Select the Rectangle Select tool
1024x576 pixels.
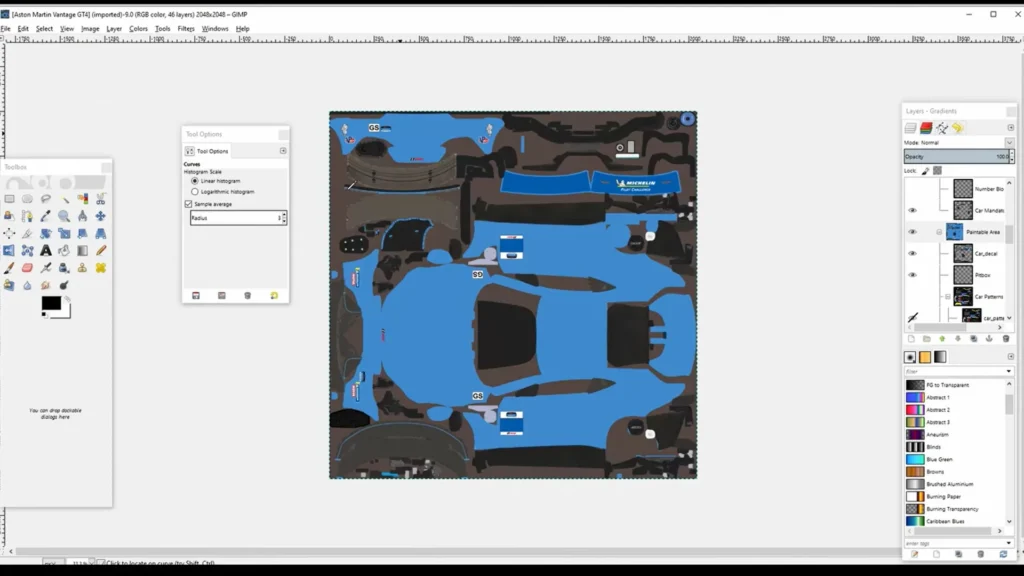[9, 199]
